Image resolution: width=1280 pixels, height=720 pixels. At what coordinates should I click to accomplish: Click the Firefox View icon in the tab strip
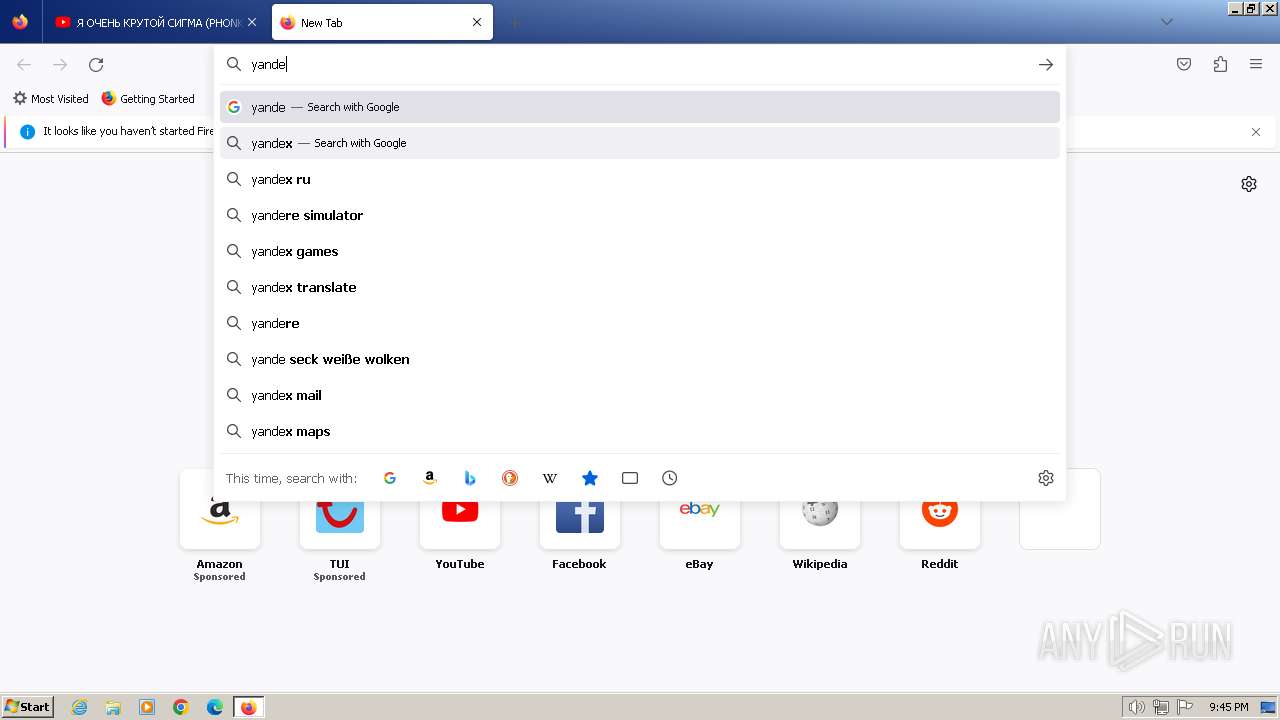[20, 22]
